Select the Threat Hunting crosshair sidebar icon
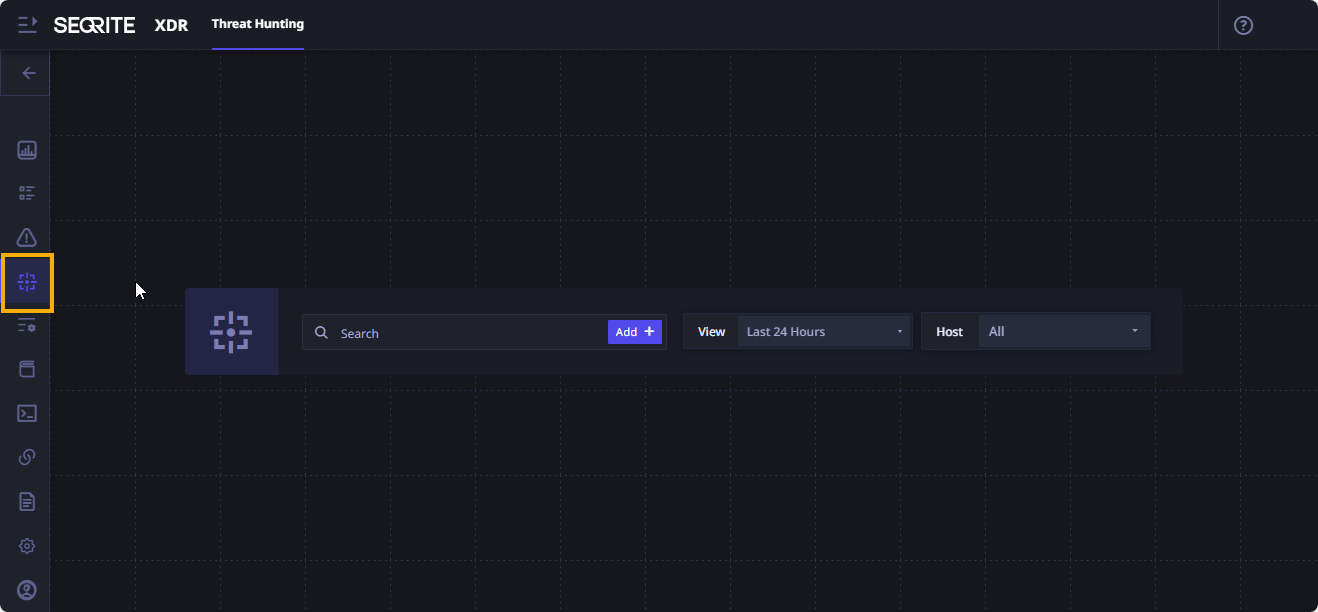Screen dimensions: 1318x612 pyautogui.click(x=27, y=283)
